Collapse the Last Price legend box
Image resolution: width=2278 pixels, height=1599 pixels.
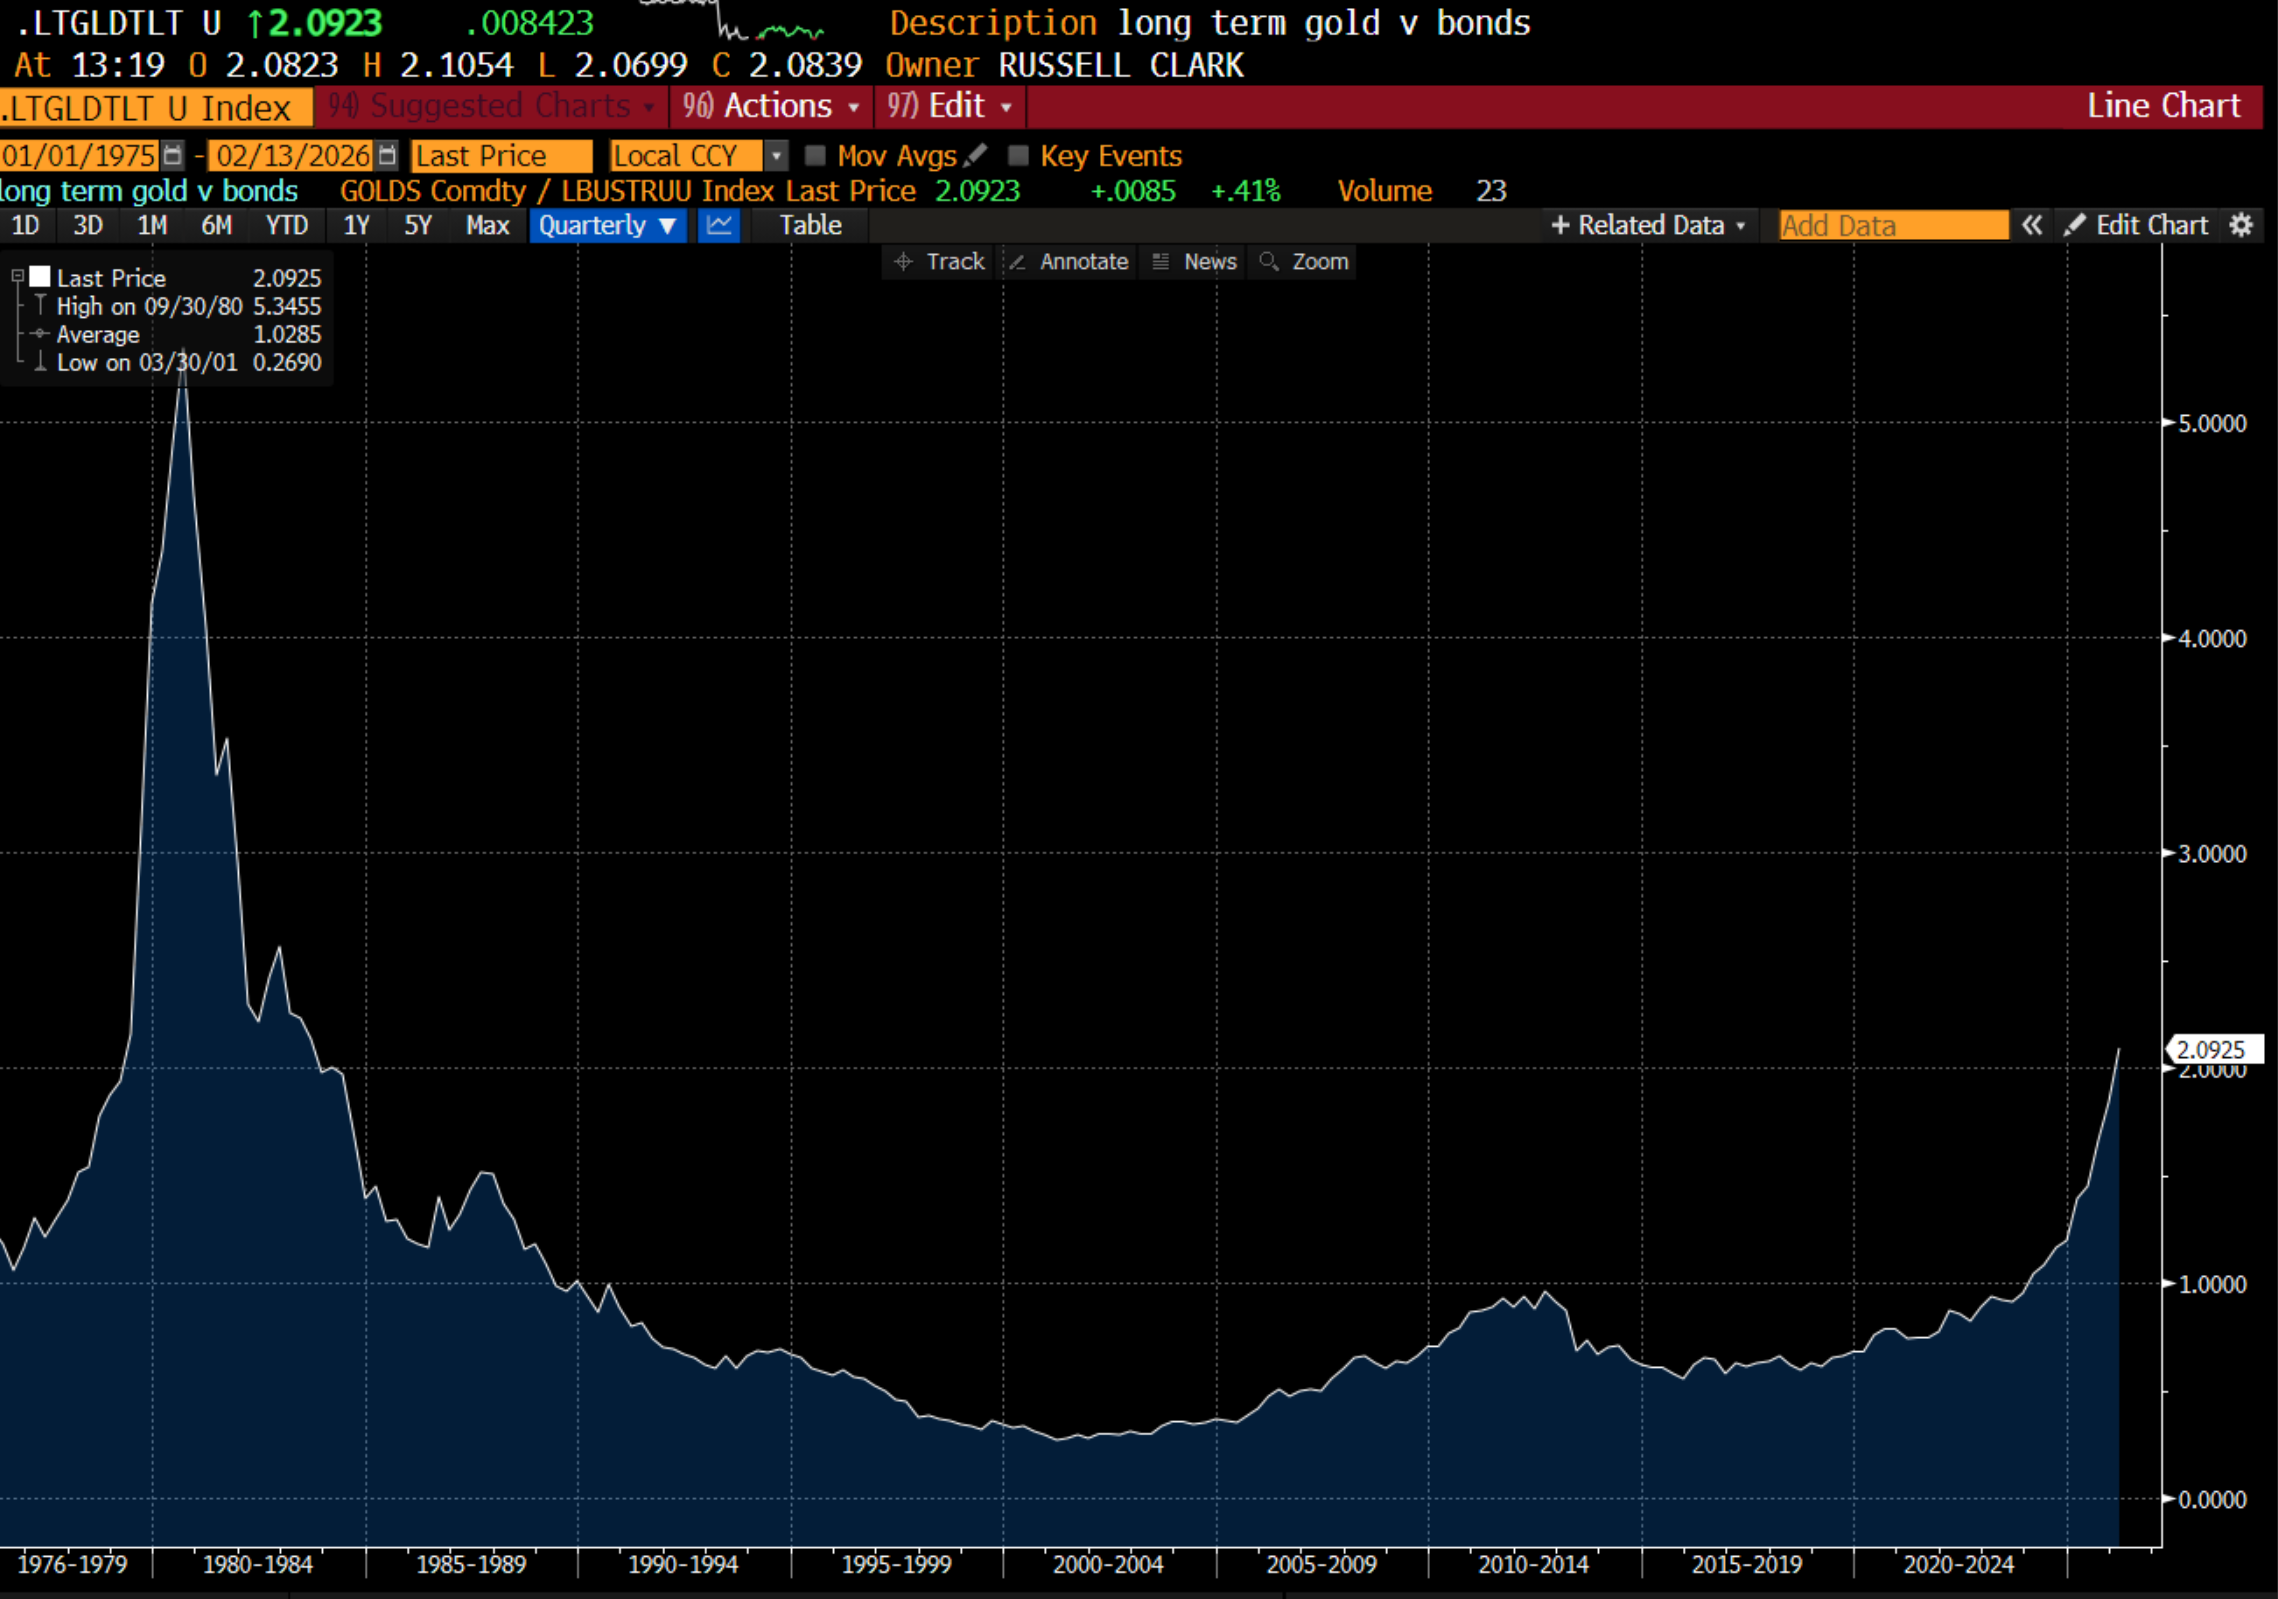coord(17,276)
